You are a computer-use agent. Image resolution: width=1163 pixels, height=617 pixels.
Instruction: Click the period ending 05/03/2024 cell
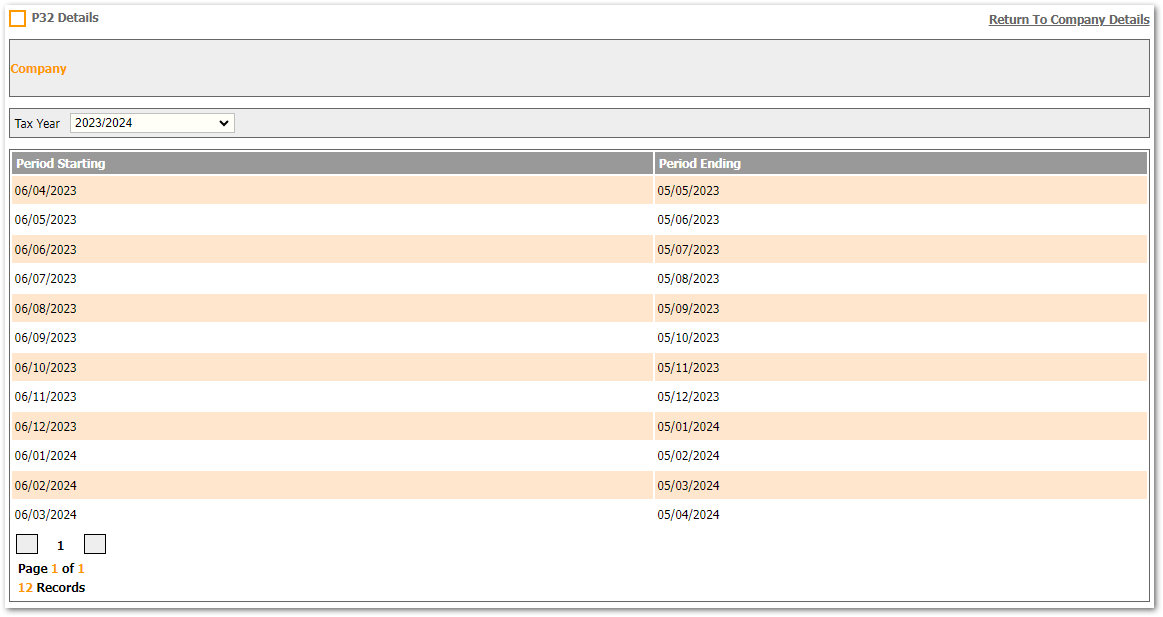(x=688, y=486)
